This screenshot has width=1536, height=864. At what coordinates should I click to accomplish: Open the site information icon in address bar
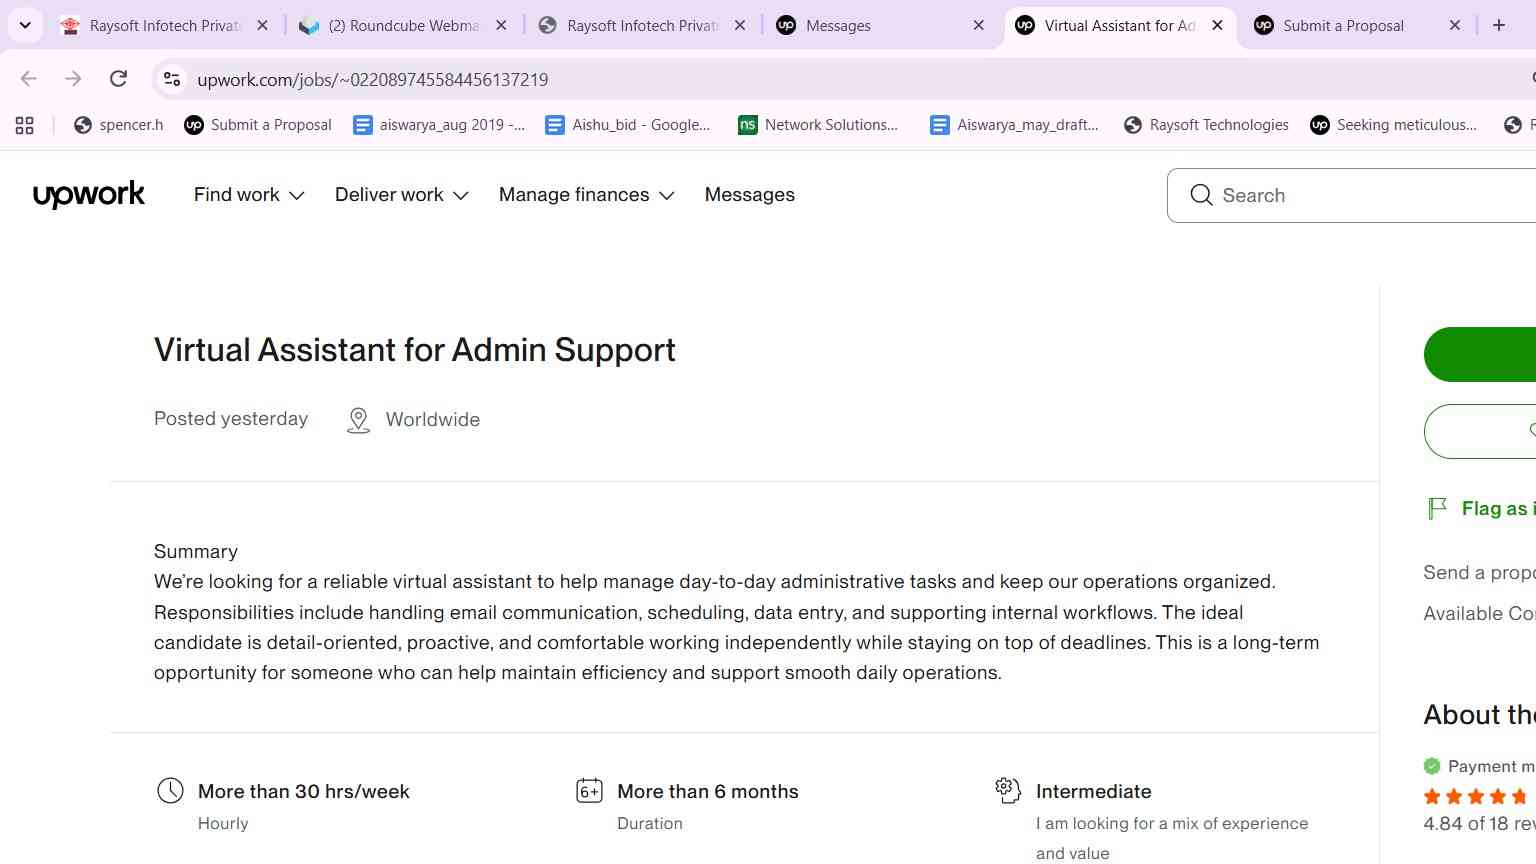(x=172, y=79)
